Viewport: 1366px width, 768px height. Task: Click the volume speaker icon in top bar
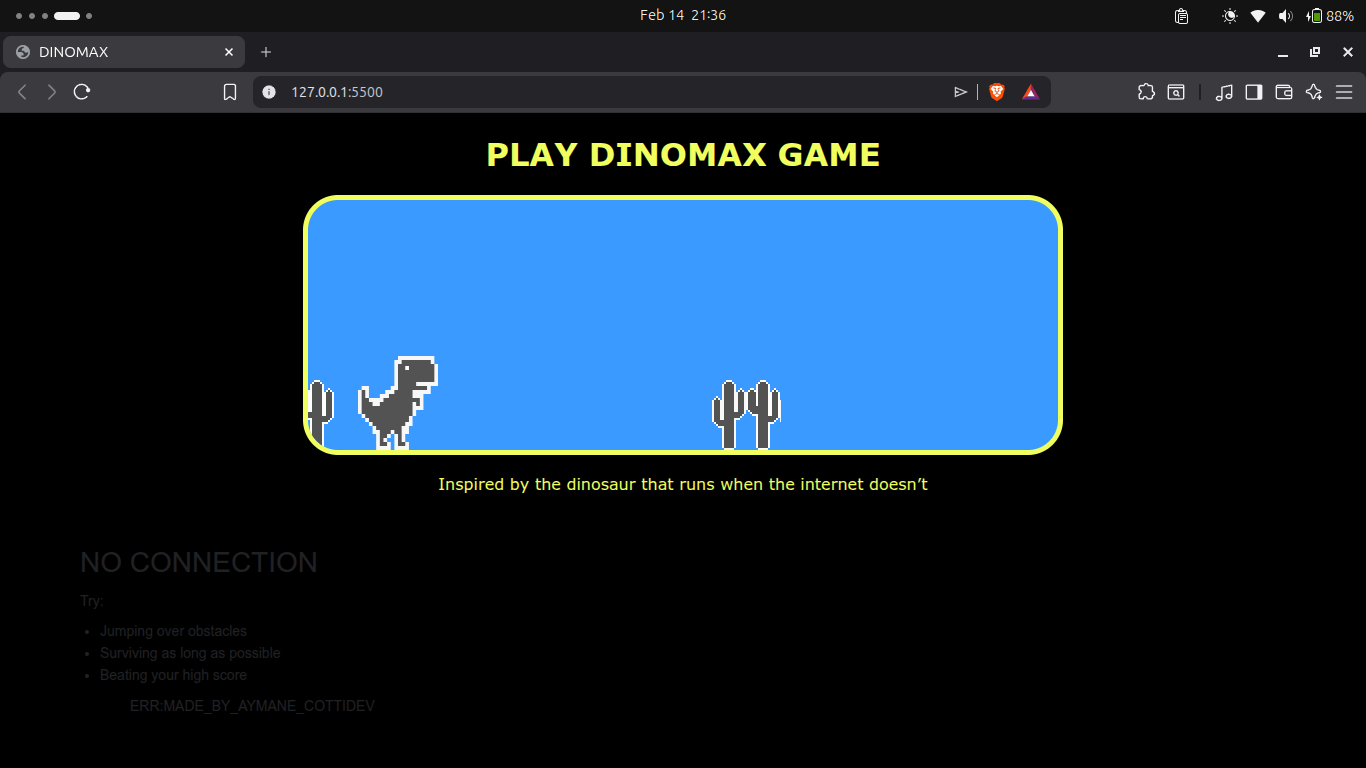click(x=1285, y=16)
